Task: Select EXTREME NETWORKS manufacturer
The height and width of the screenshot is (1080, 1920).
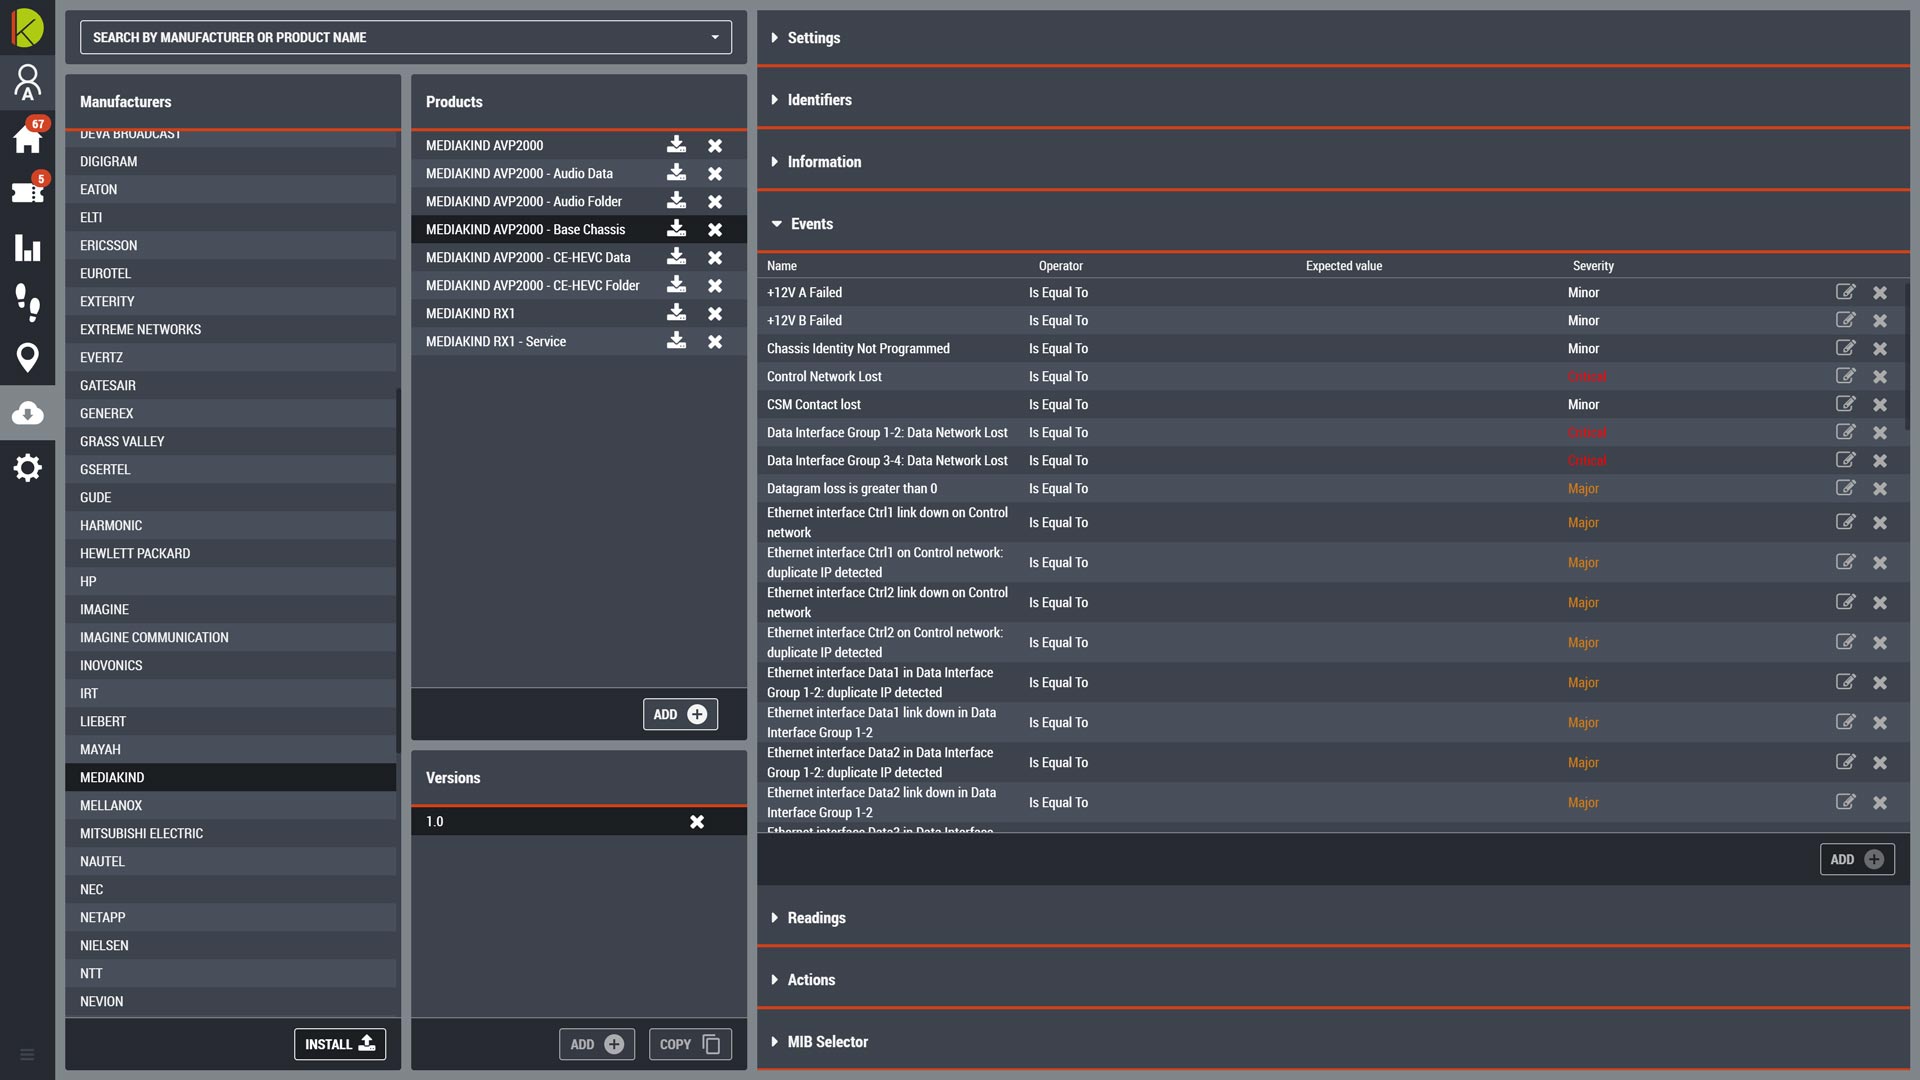Action: 231,329
